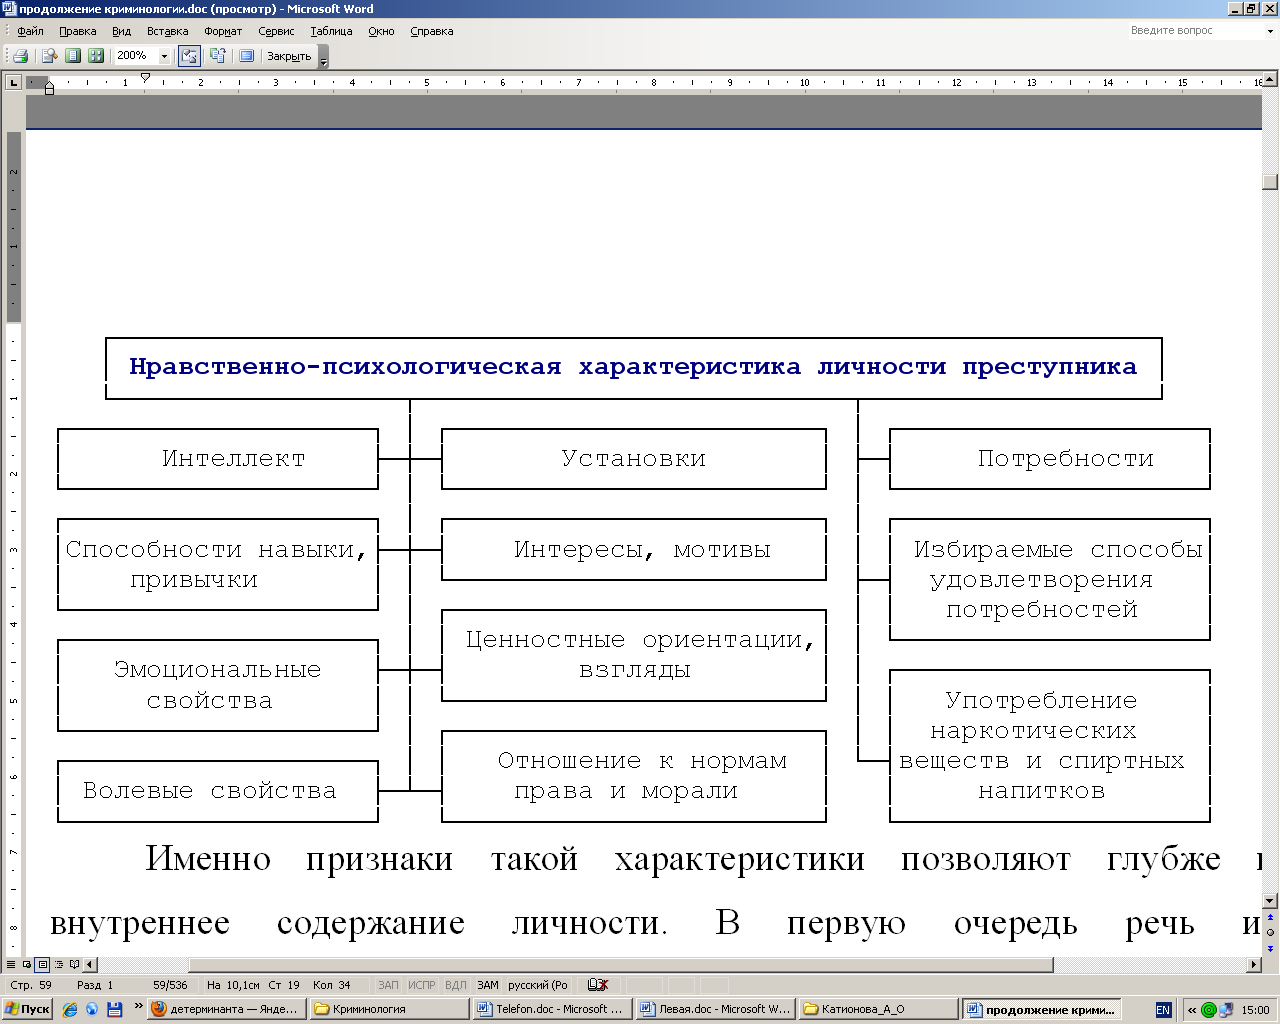Switch to Криминология folder taskbar button
Screen dimensions: 1280x1024
pos(388,1009)
